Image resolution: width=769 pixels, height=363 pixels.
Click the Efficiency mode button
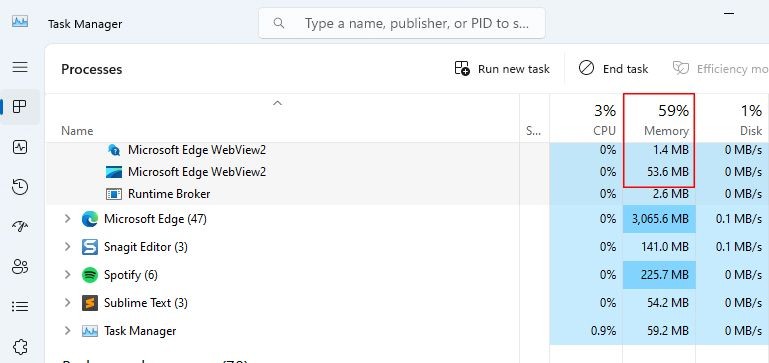coord(720,69)
